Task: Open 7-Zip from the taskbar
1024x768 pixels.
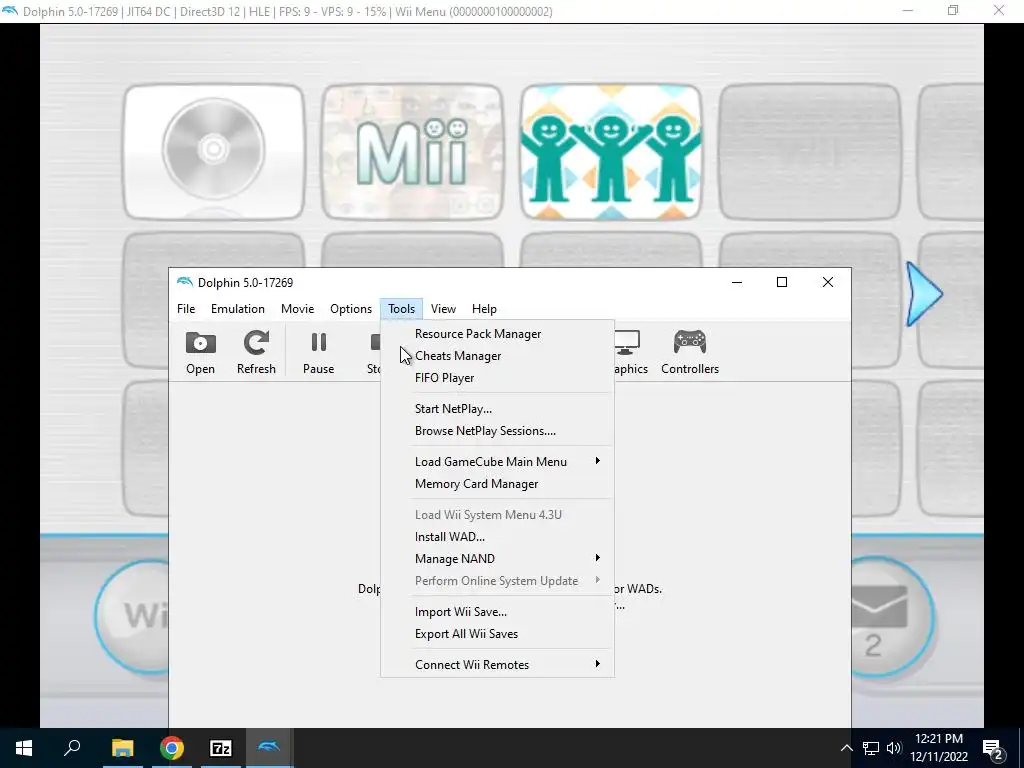Action: [x=221, y=748]
